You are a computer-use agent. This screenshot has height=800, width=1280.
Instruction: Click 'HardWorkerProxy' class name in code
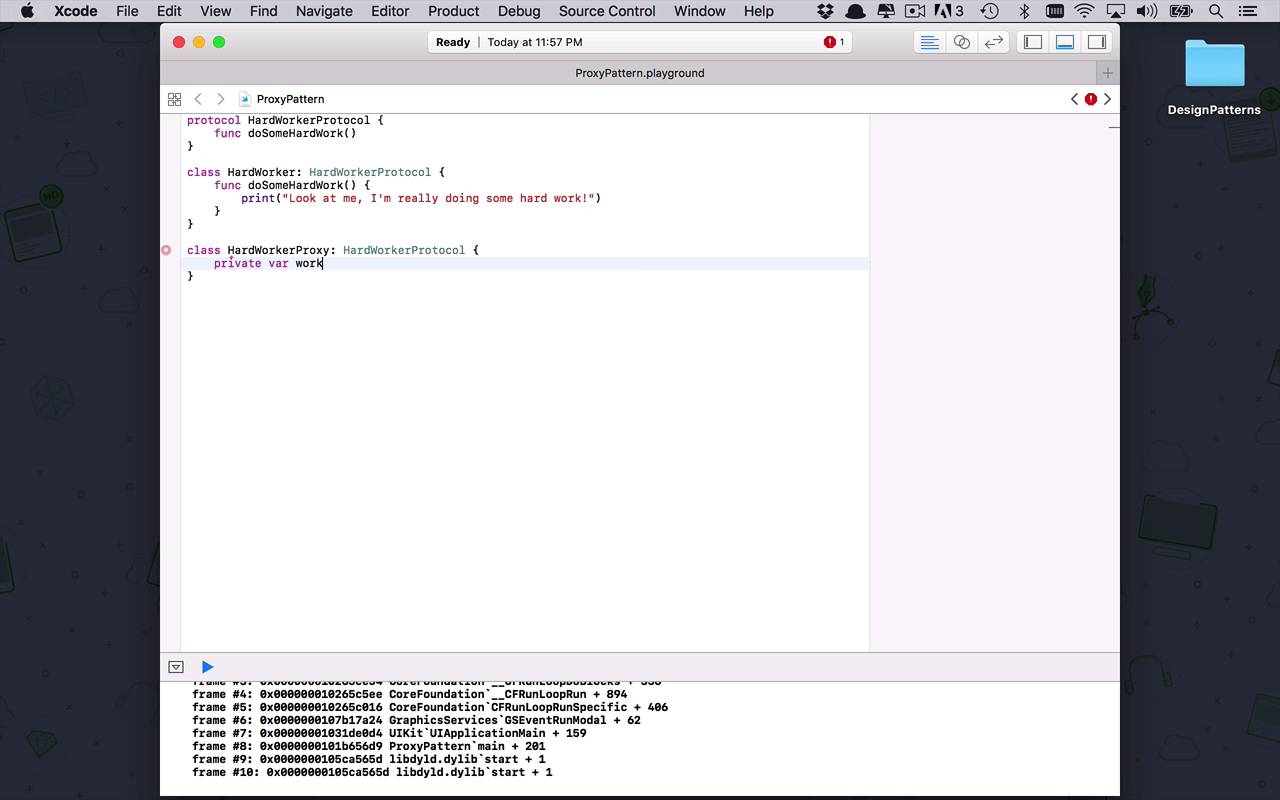click(x=278, y=250)
